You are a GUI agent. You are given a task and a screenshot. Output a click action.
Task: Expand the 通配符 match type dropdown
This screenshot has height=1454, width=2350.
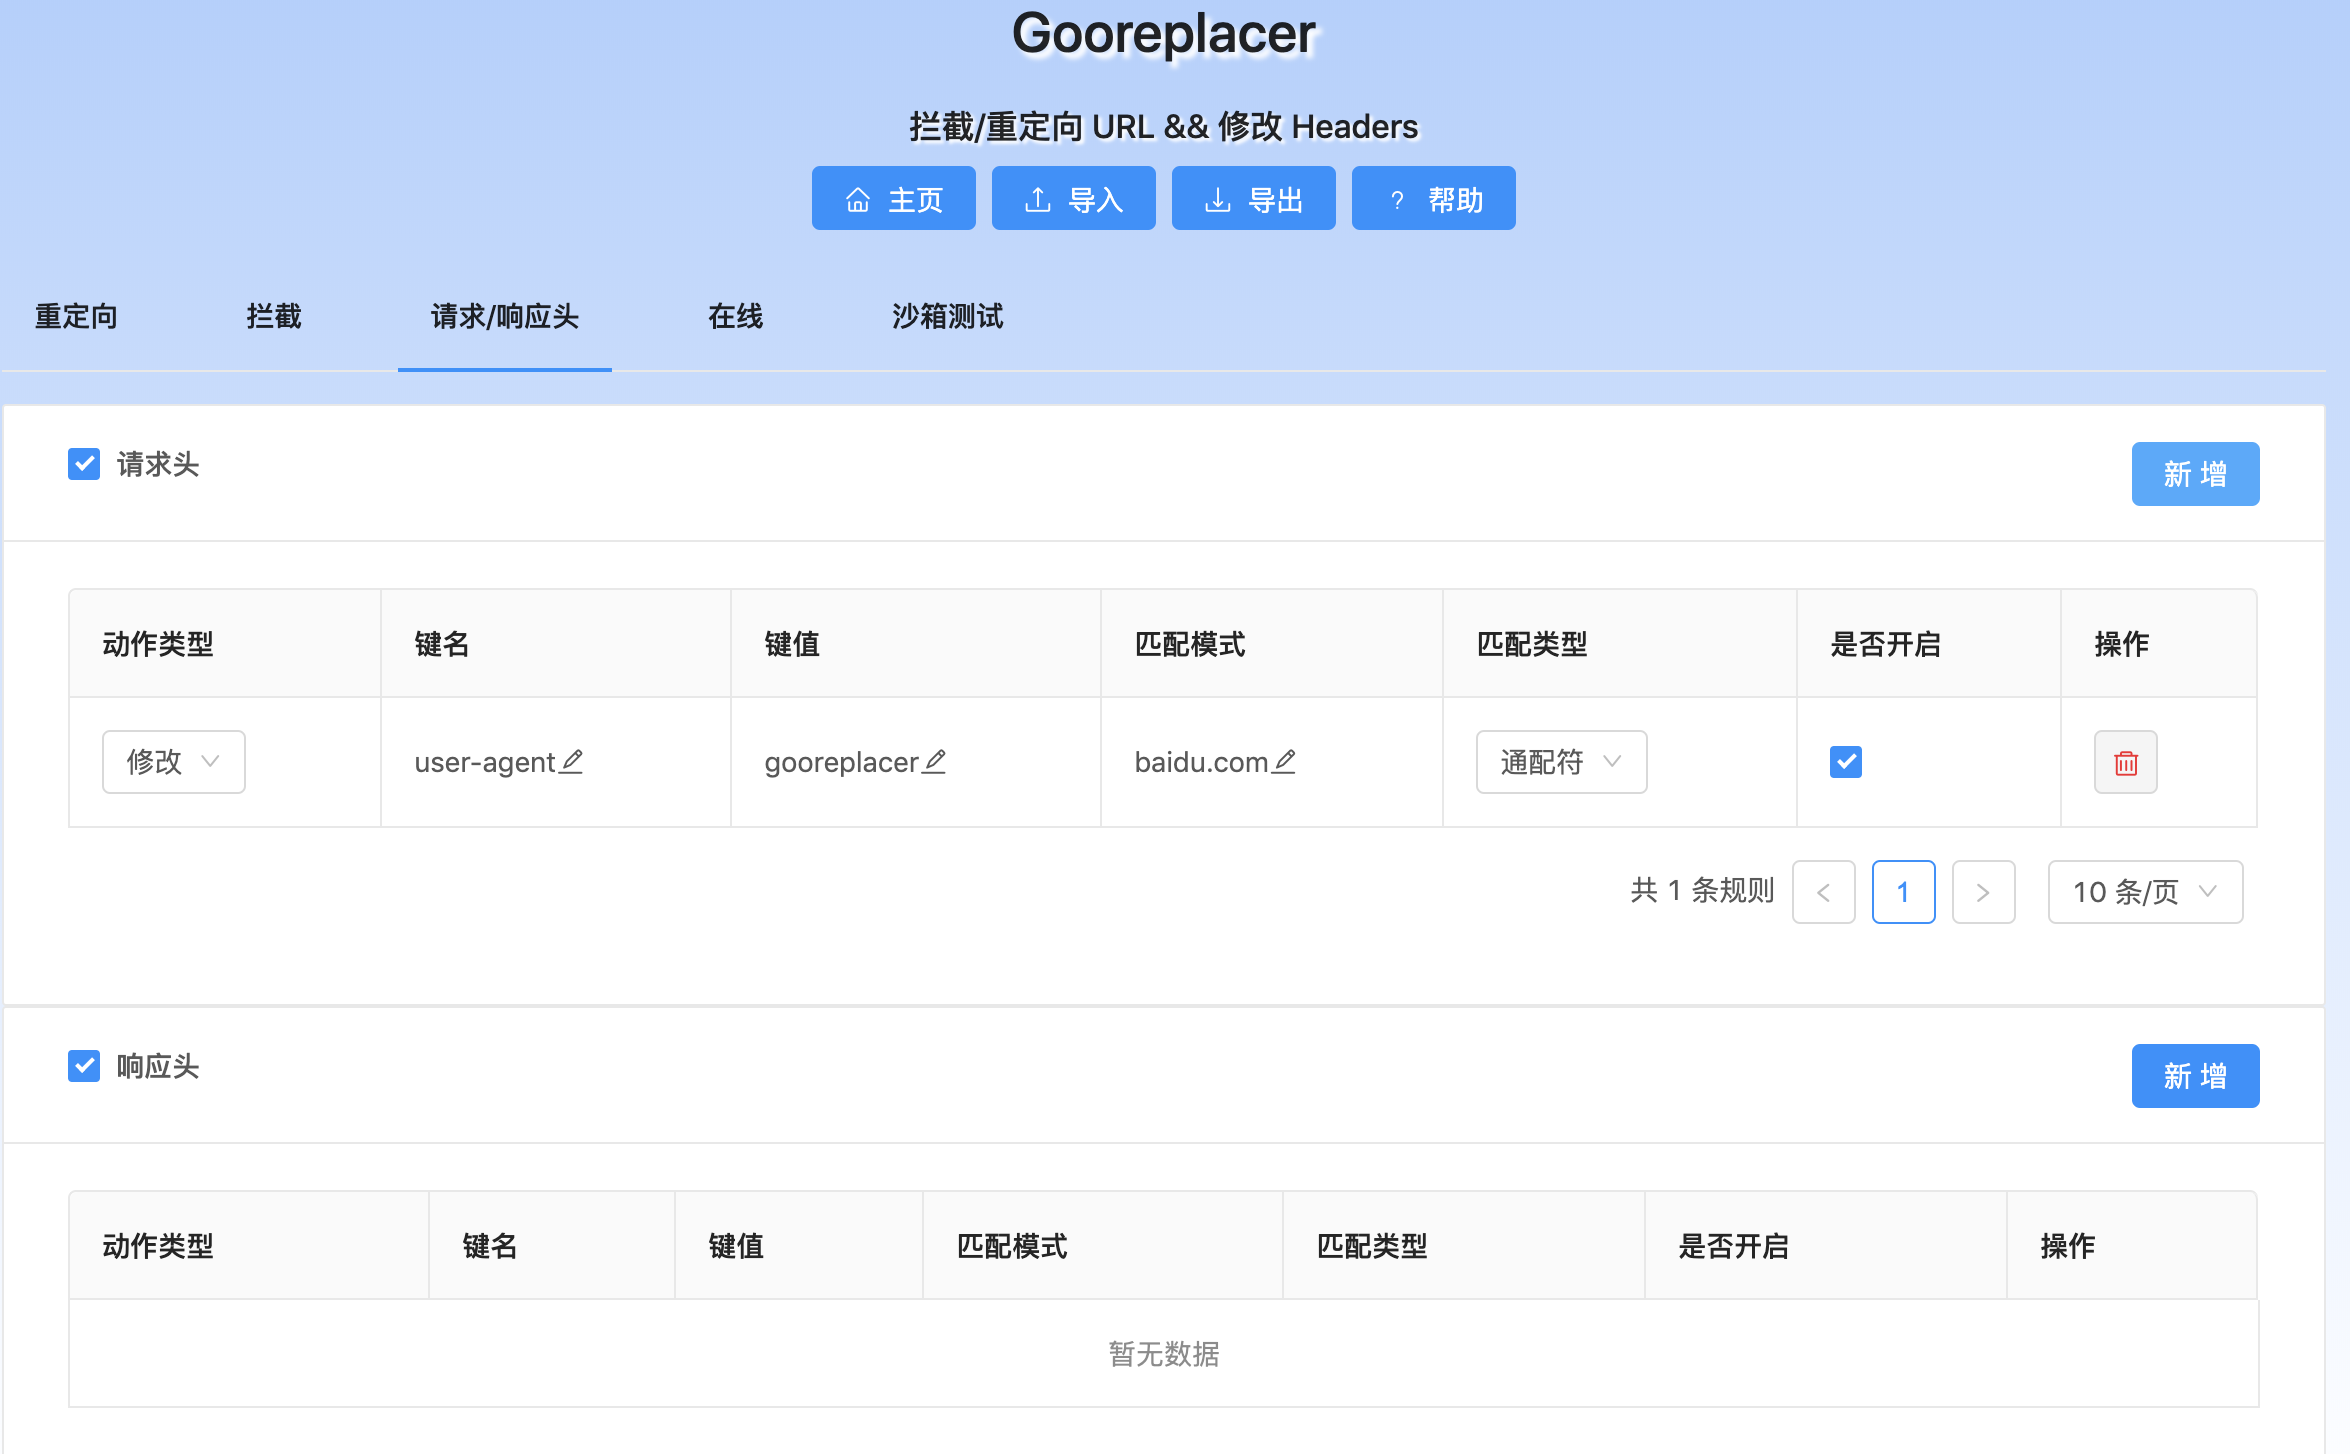point(1561,762)
